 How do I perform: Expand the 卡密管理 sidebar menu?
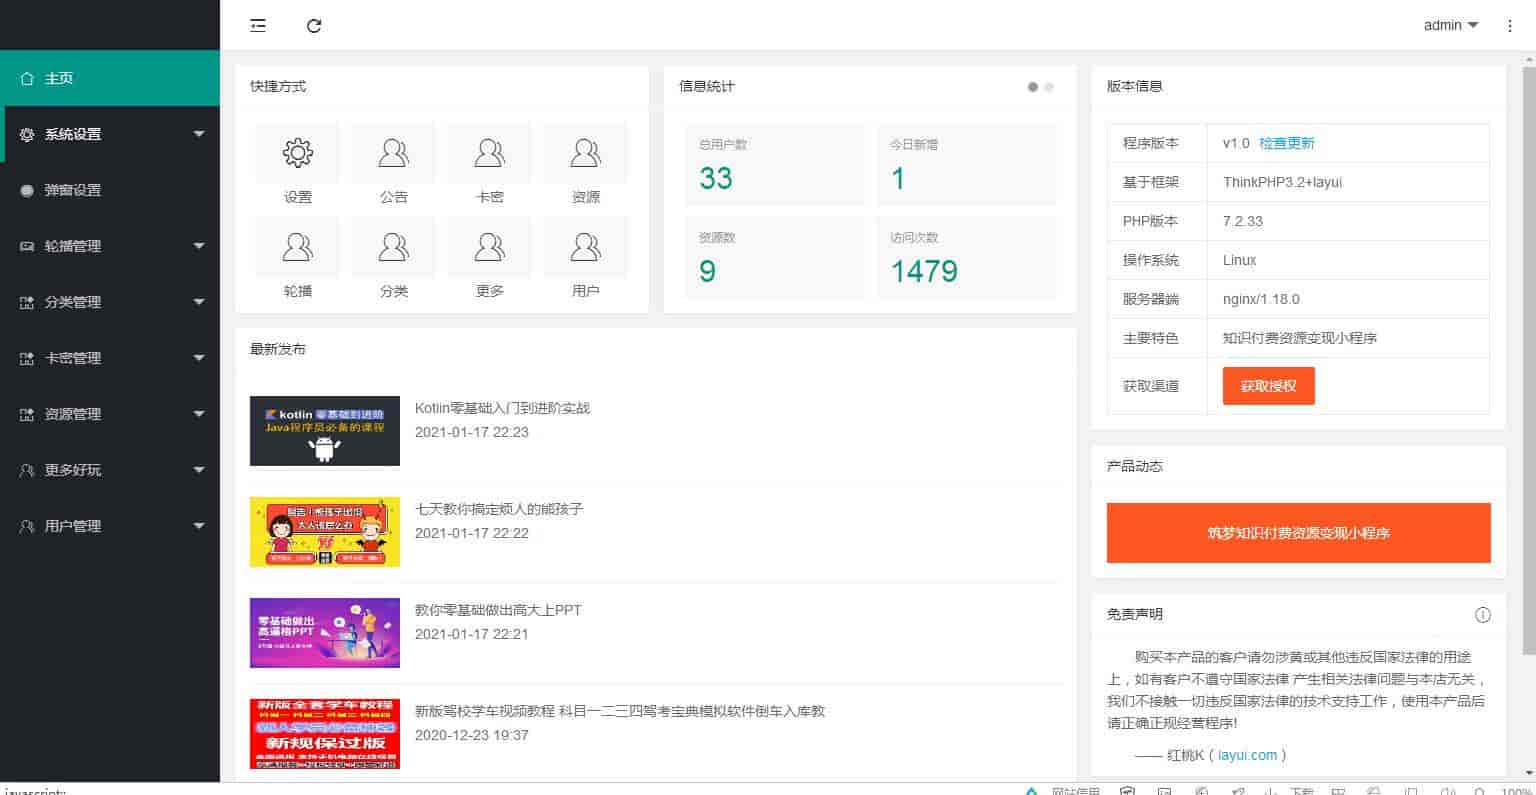[110, 358]
